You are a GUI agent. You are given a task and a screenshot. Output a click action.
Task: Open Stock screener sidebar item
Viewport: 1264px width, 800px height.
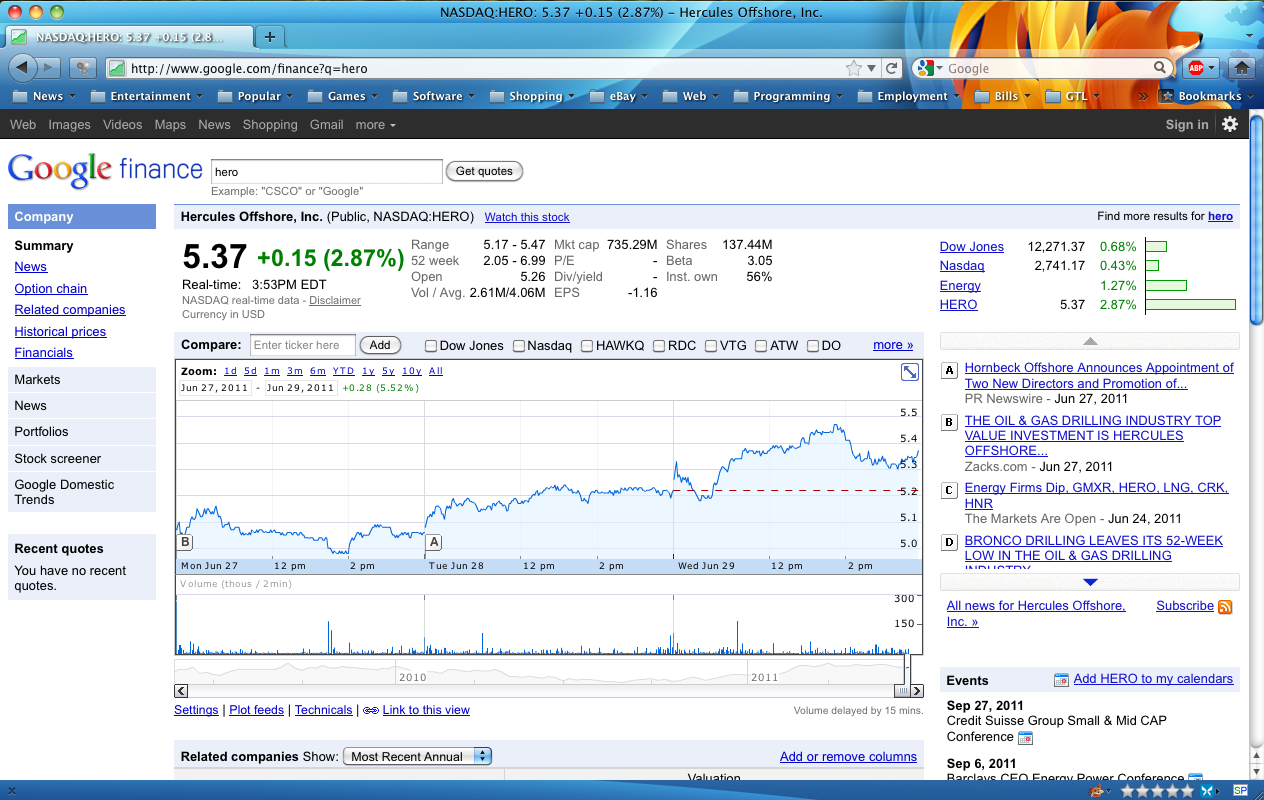[82, 459]
